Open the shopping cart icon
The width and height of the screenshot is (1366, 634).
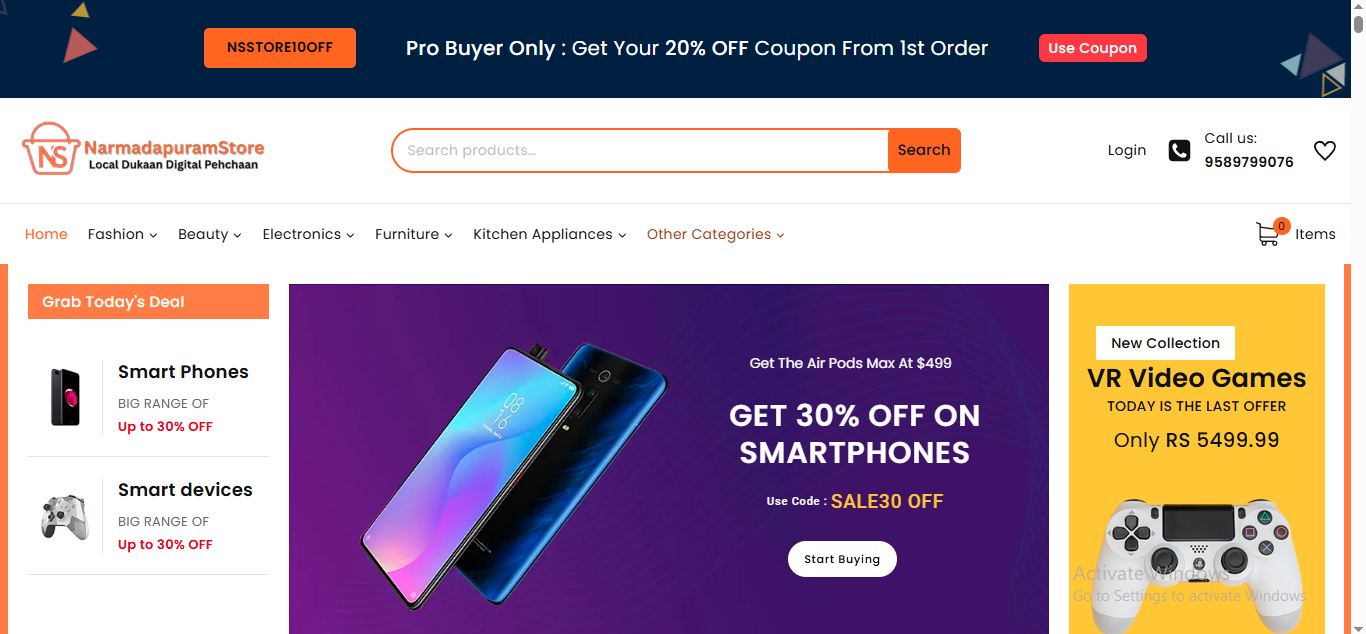(1267, 234)
